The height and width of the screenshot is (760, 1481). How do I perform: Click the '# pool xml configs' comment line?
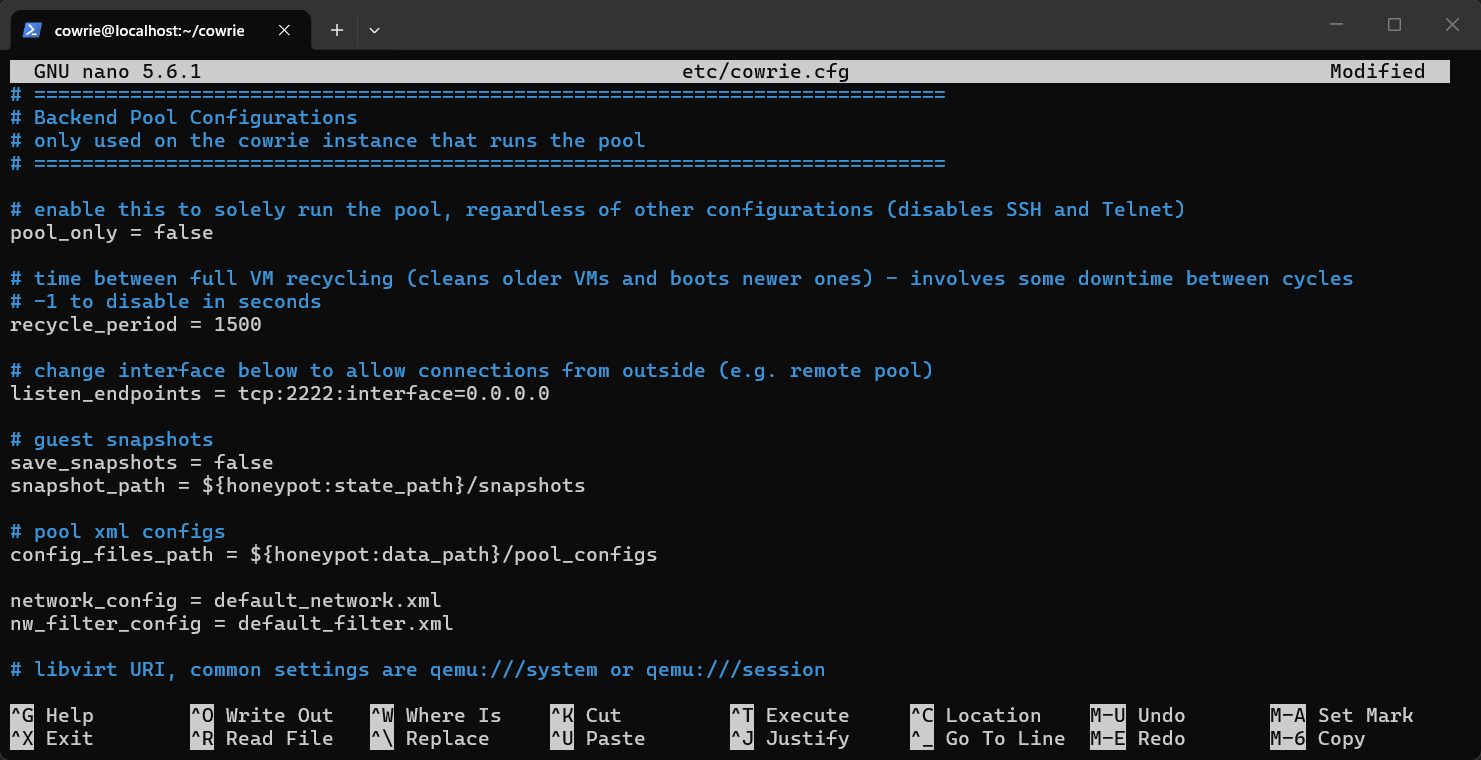[118, 532]
